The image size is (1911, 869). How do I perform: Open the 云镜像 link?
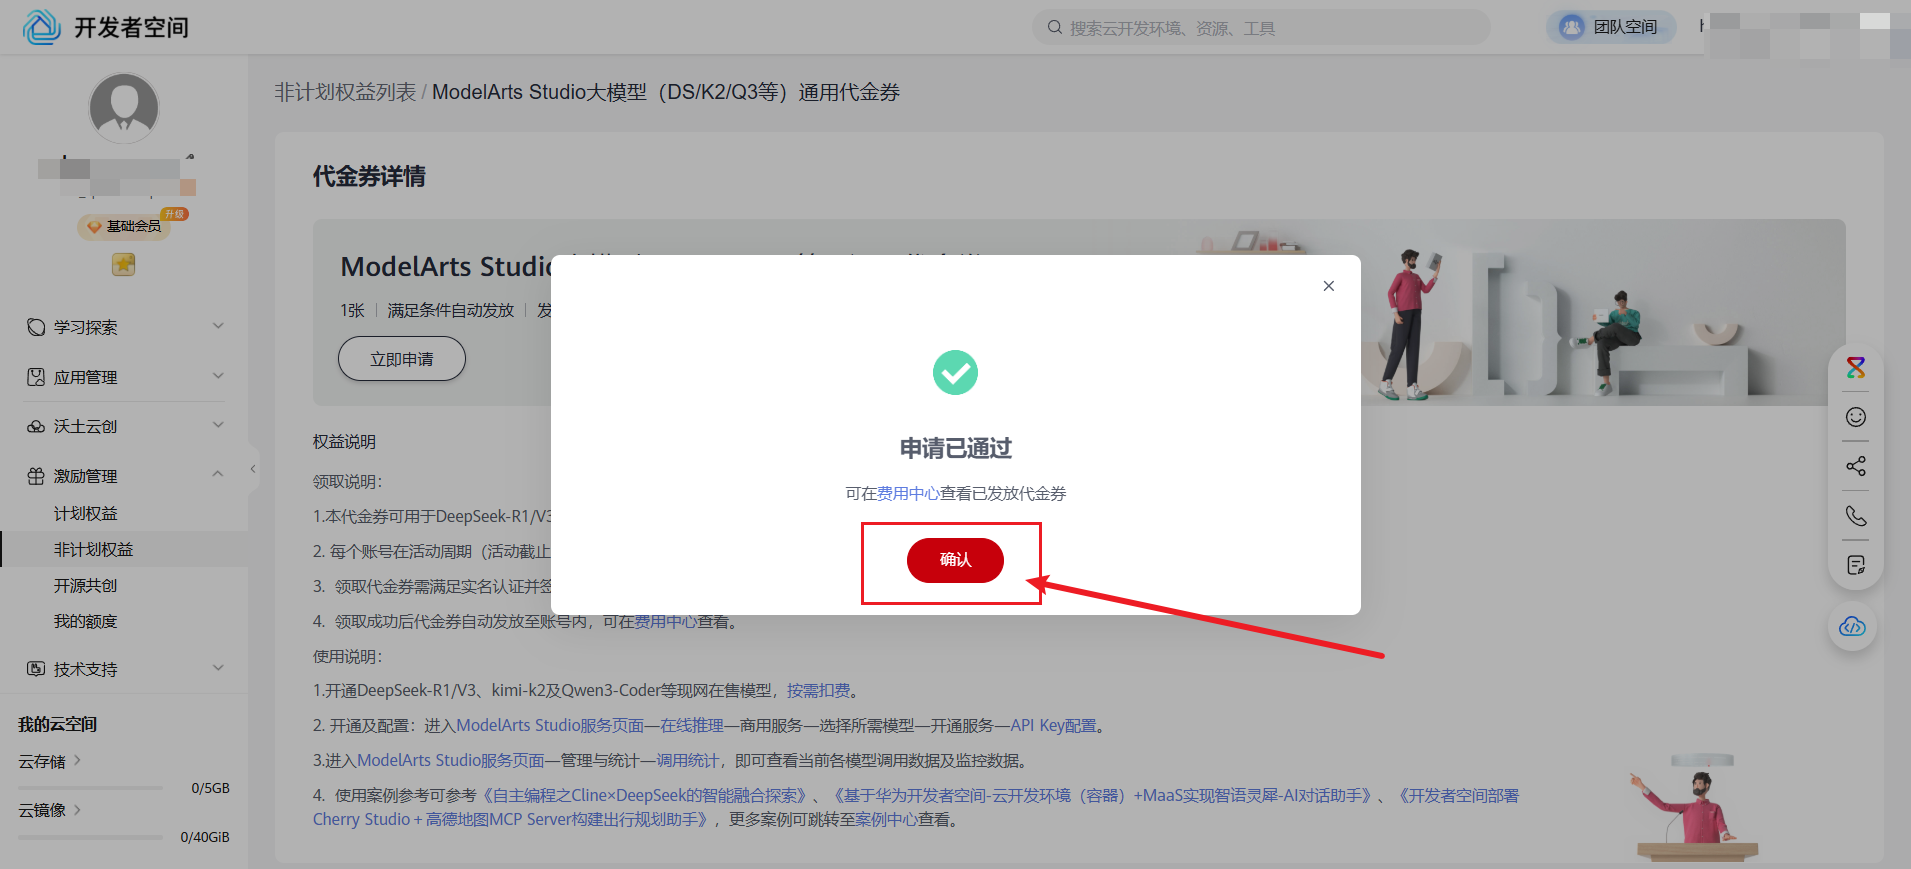50,810
